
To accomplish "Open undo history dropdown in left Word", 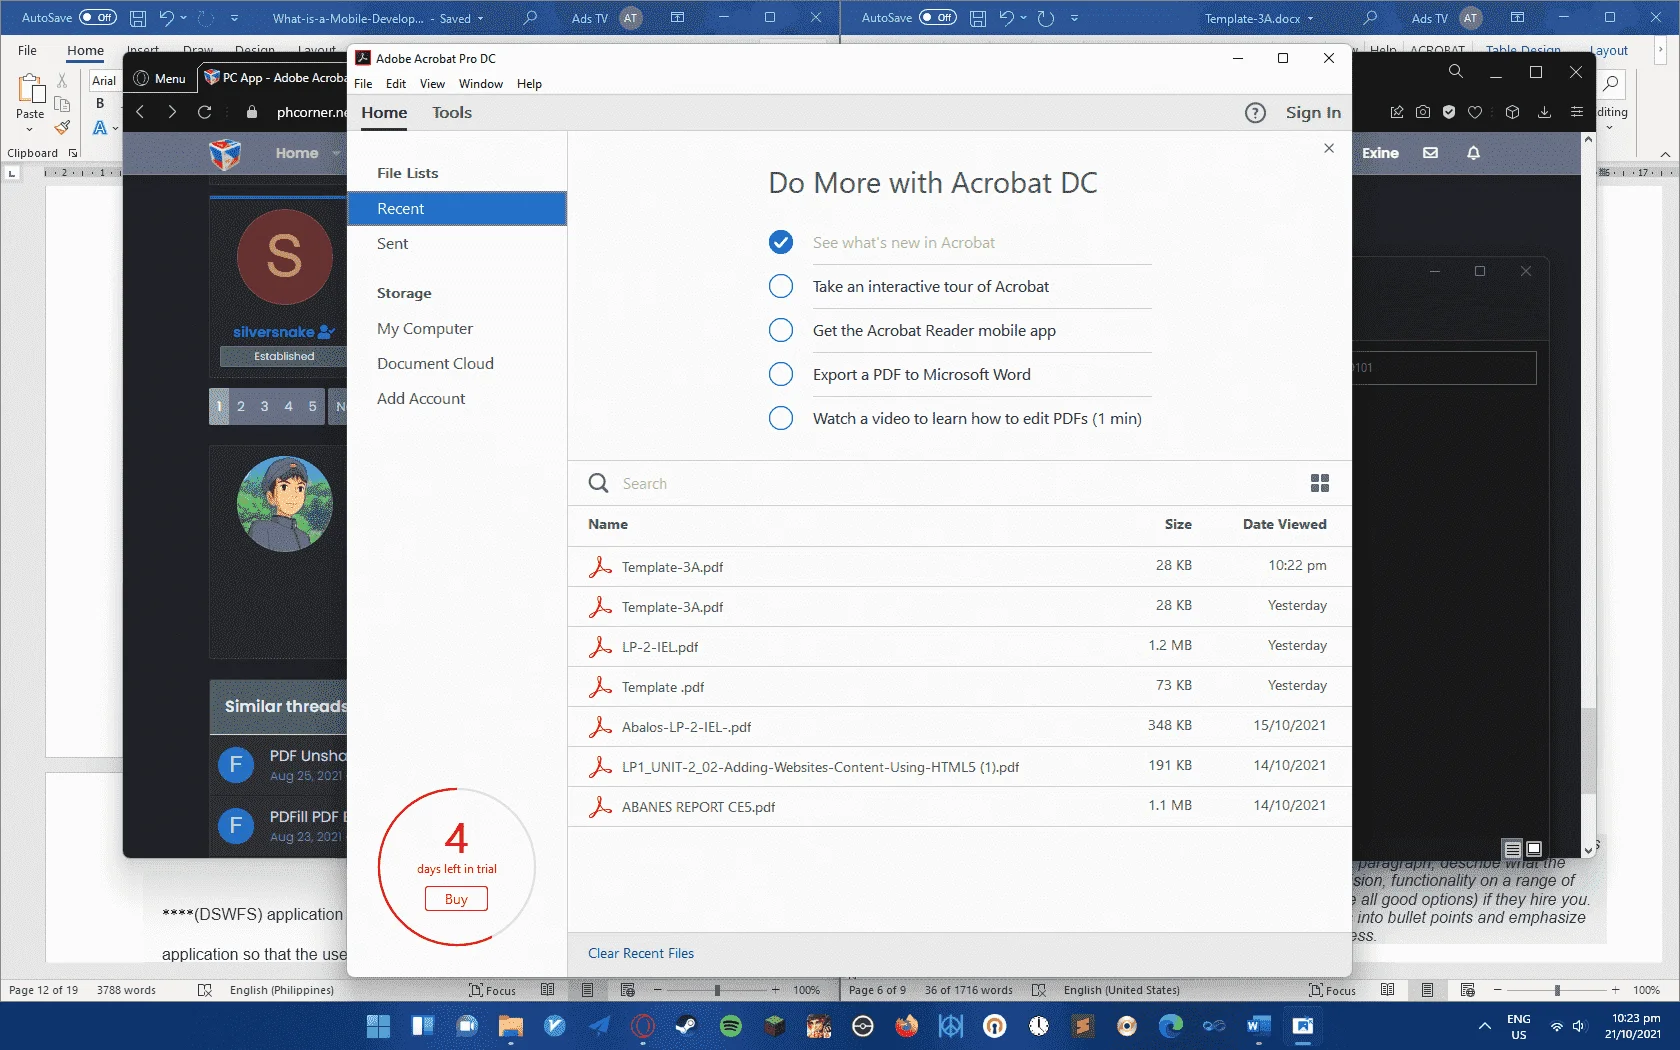I will [184, 18].
